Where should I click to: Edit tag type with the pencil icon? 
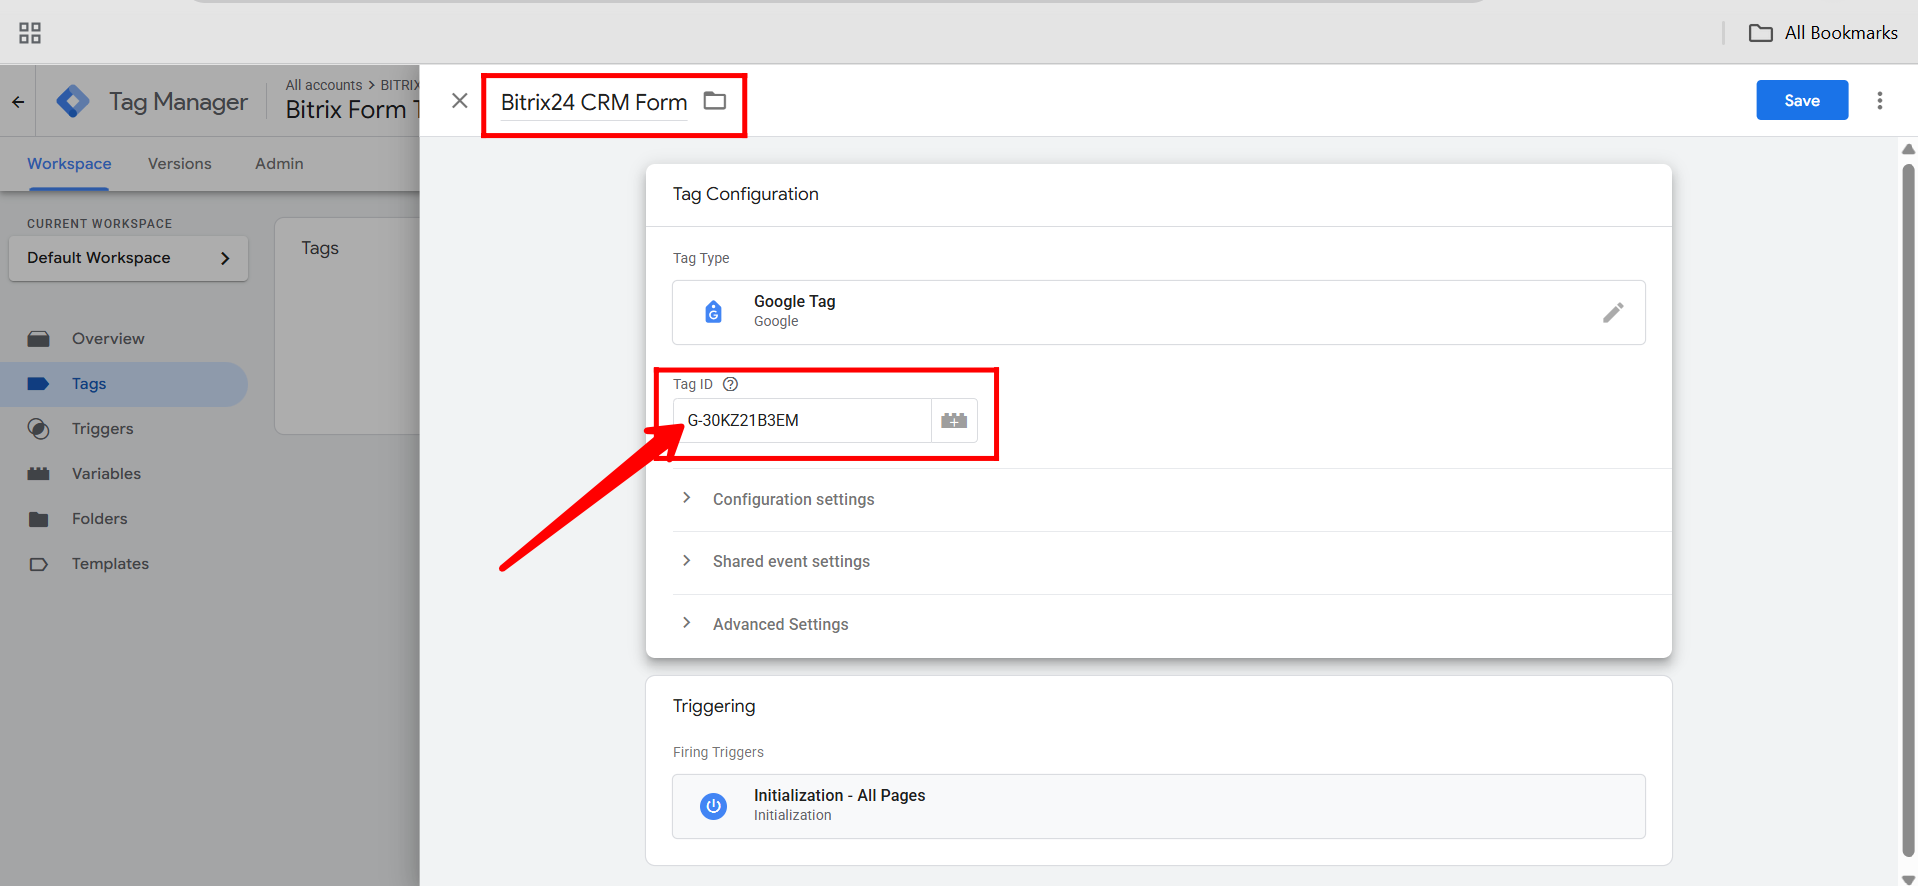click(x=1613, y=312)
